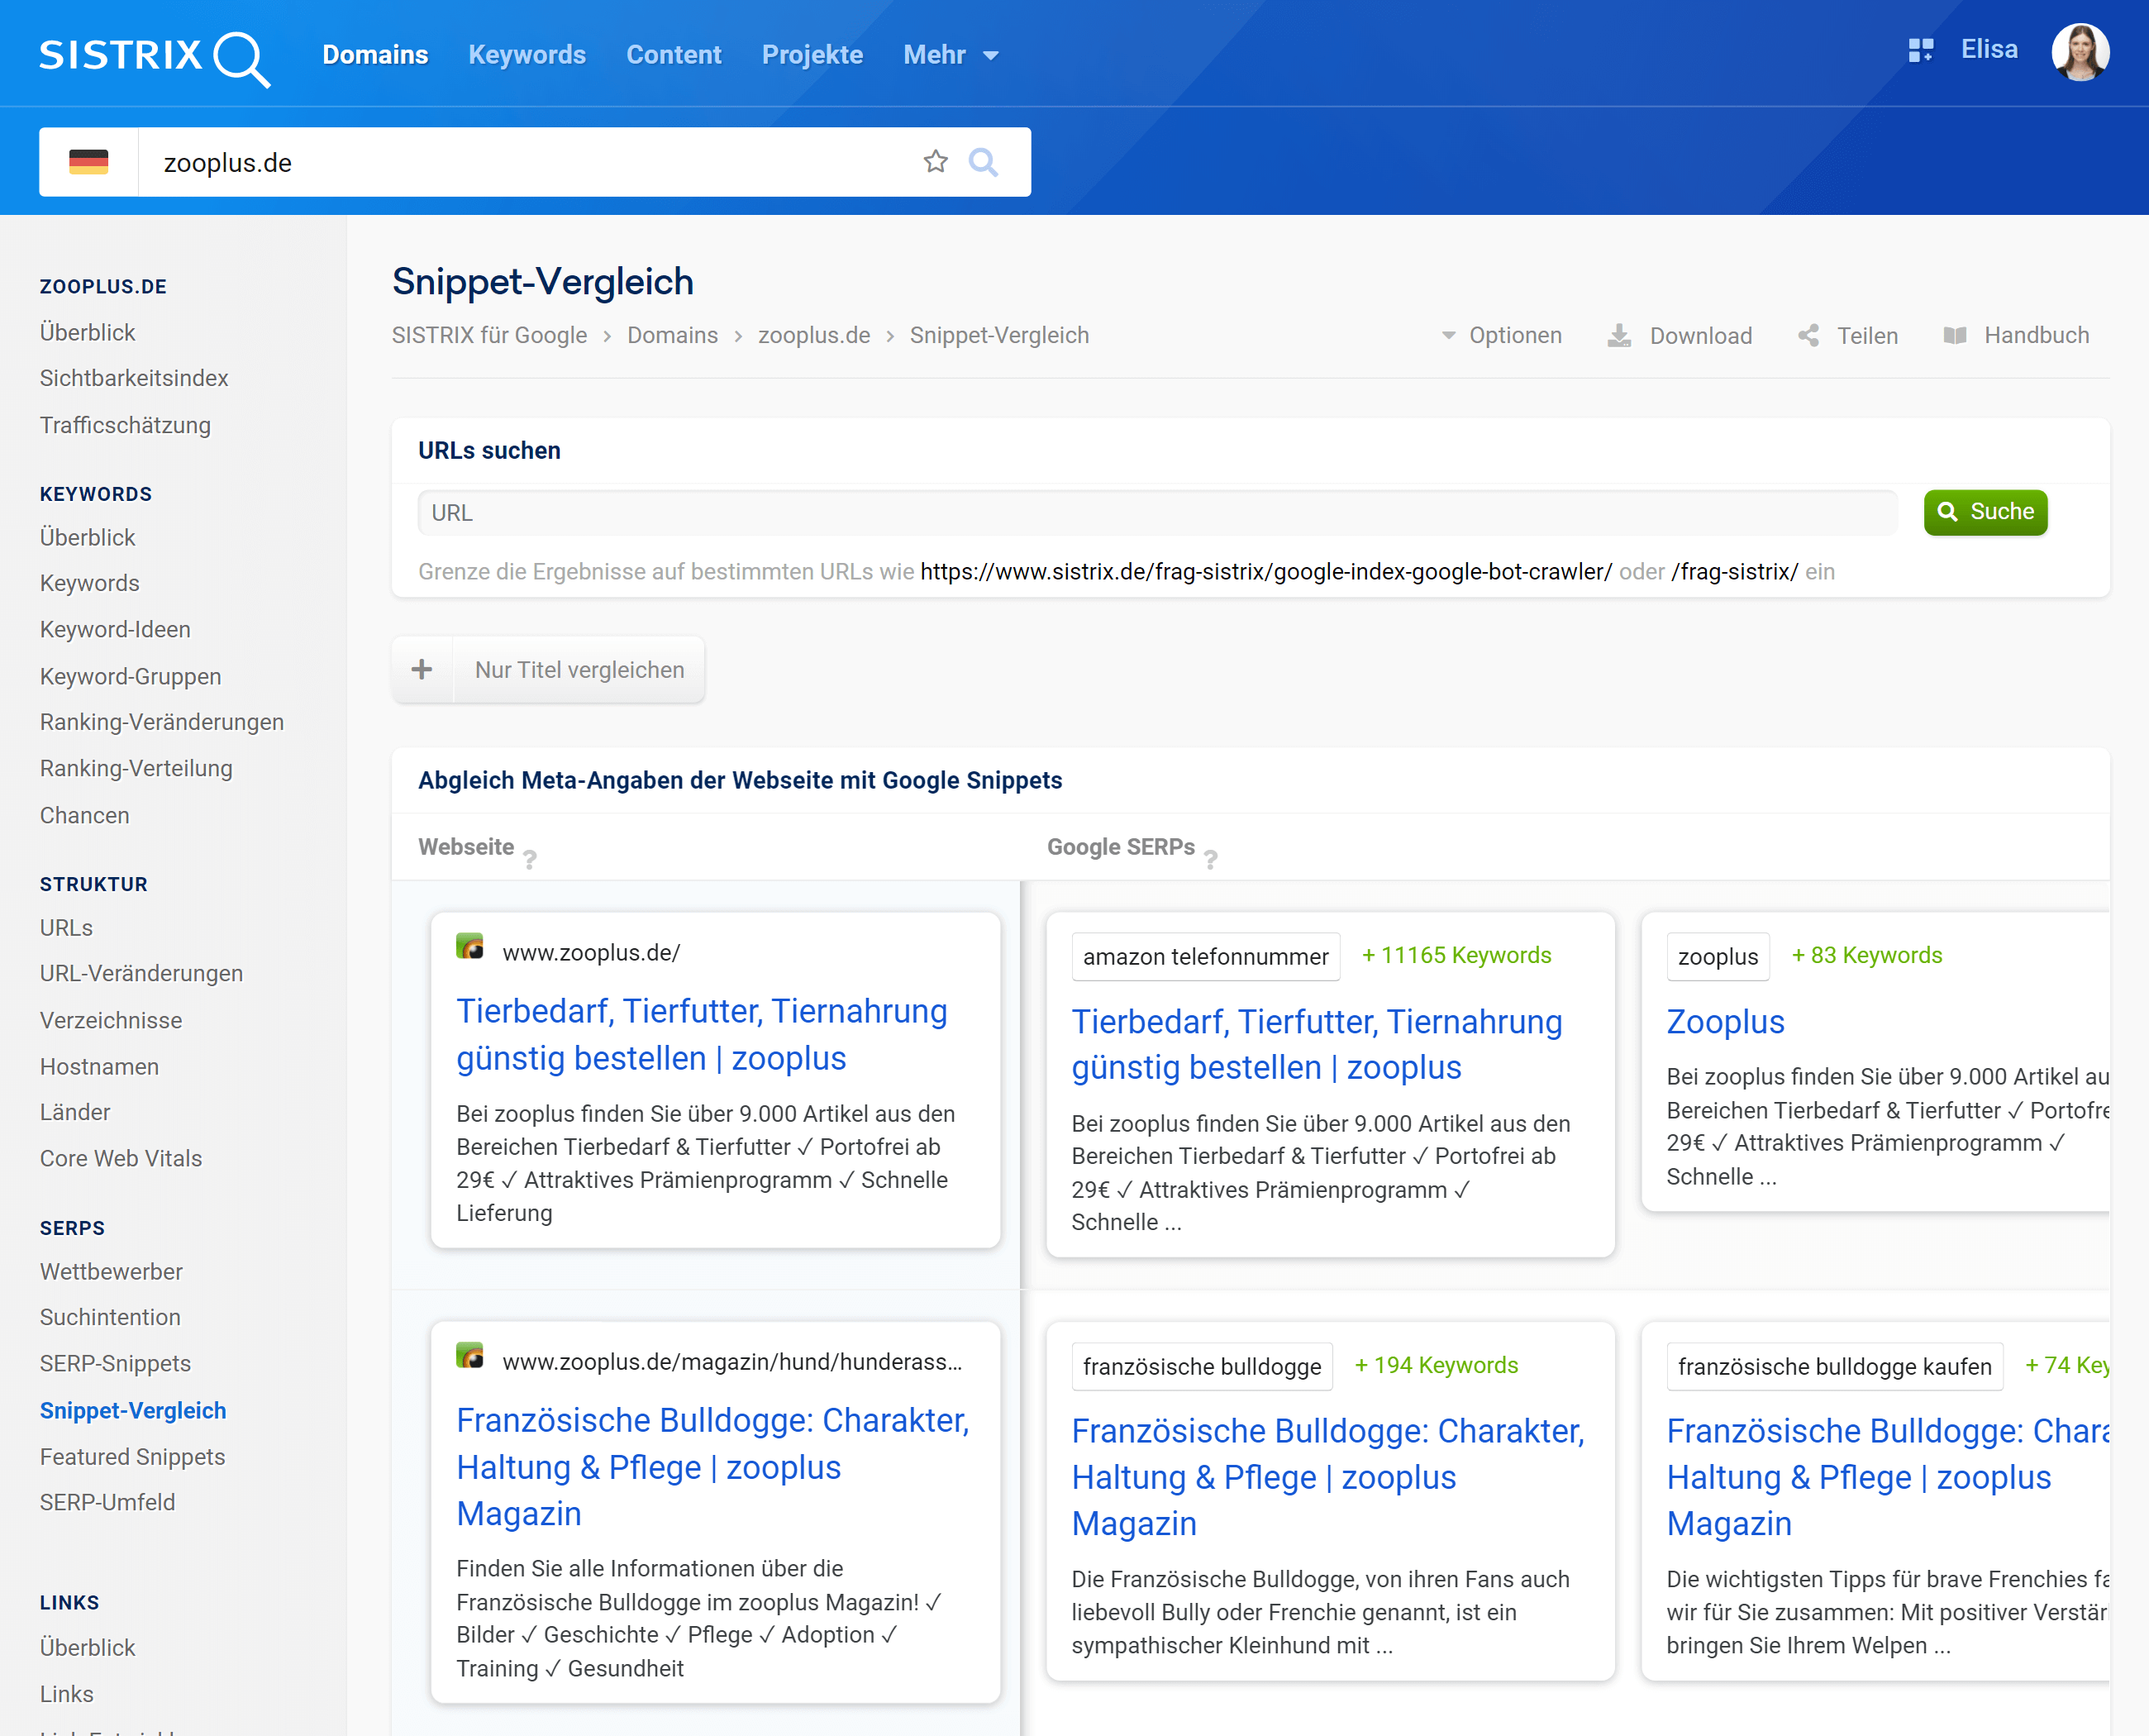Switch to the Keywords tab
The image size is (2149, 1736).
527,55
